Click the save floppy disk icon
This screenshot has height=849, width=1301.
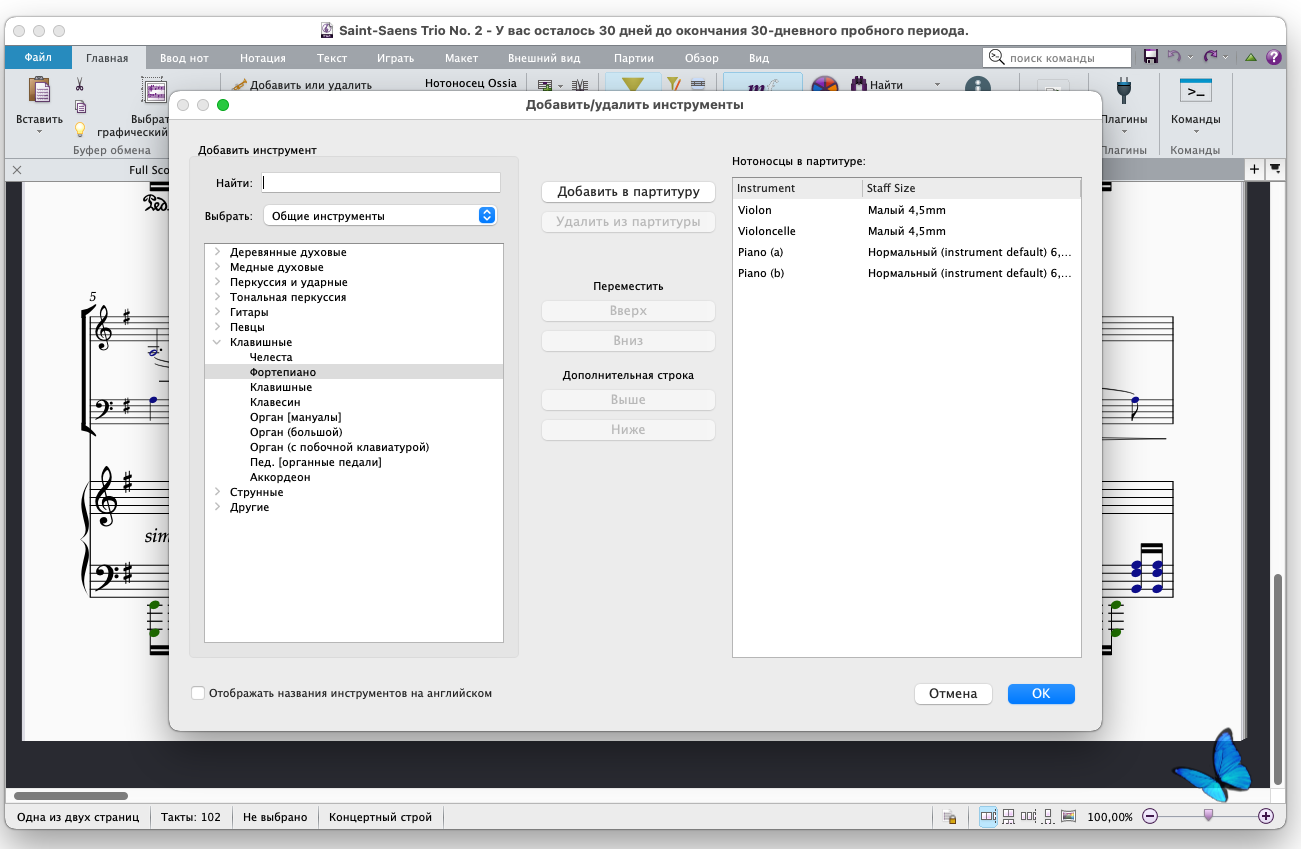[x=1152, y=57]
